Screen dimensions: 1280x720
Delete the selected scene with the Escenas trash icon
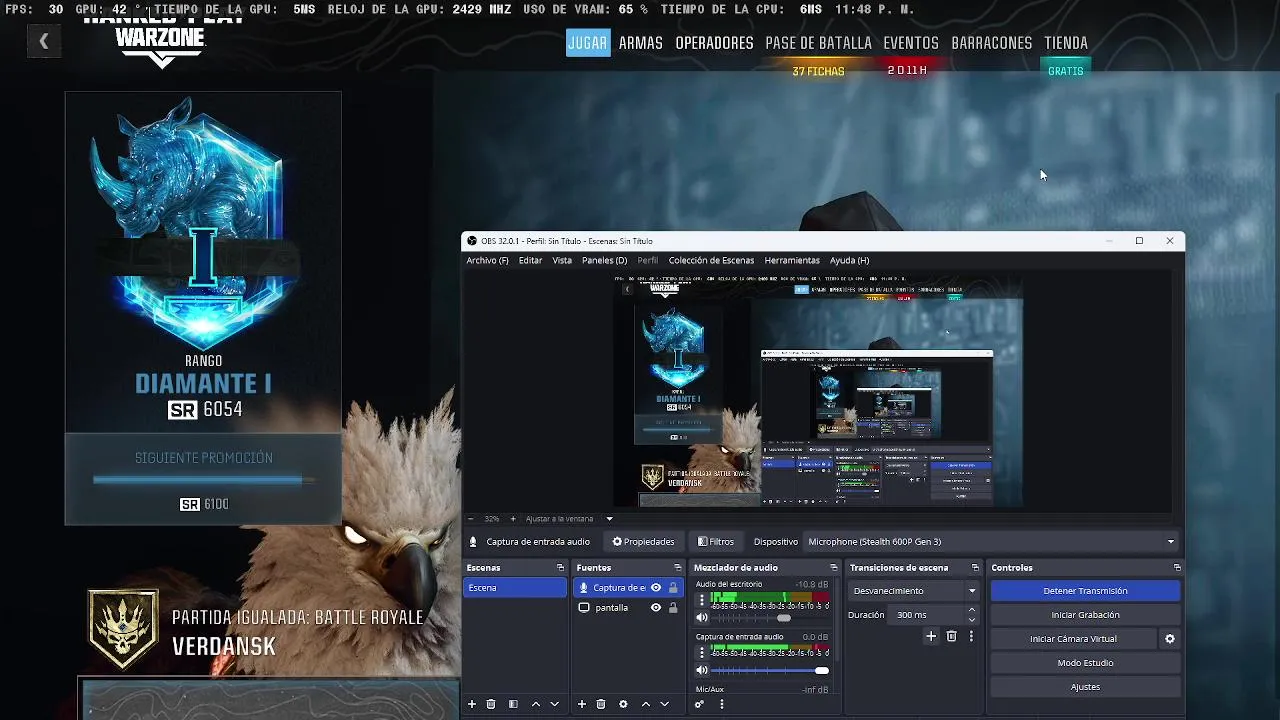pos(491,704)
